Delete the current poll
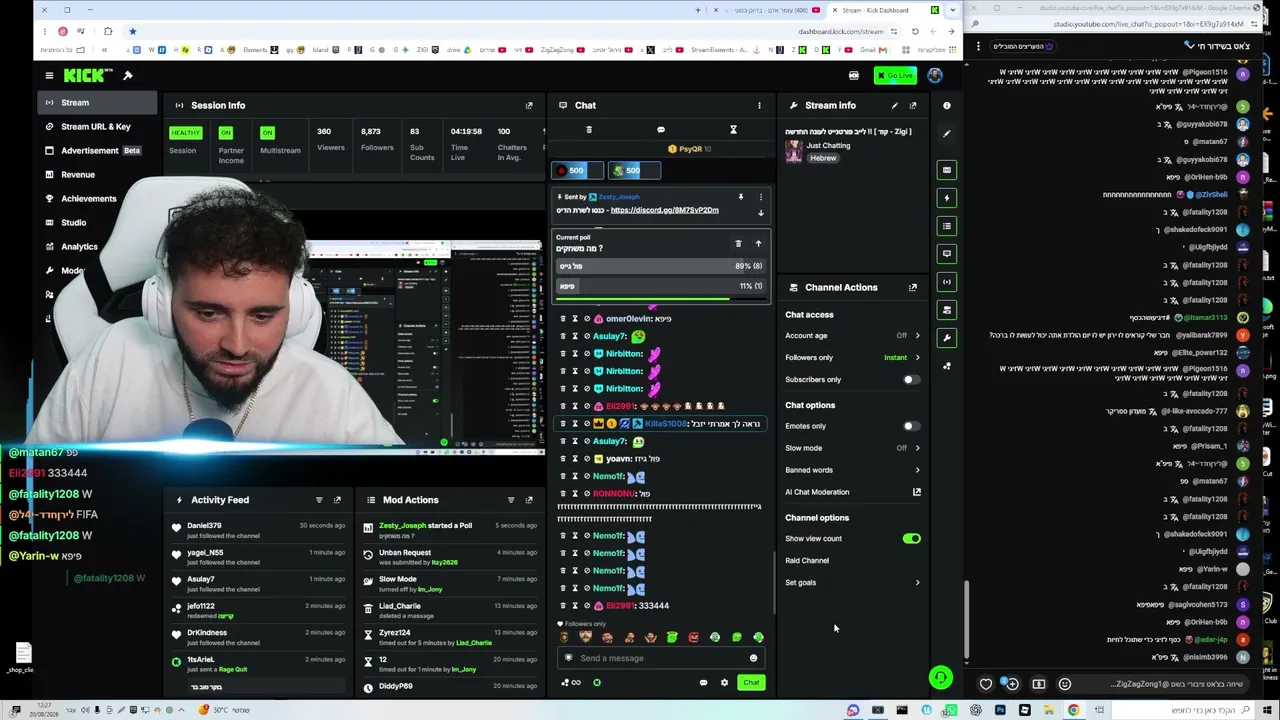1280x720 pixels. (x=738, y=244)
